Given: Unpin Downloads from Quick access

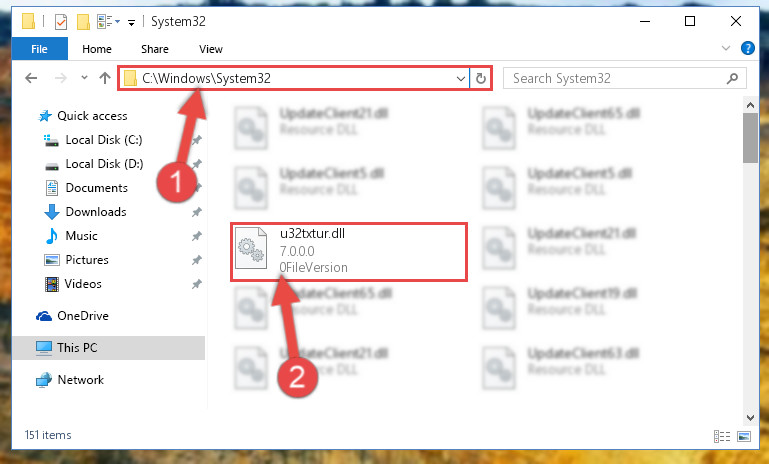Looking at the screenshot, I should (197, 212).
